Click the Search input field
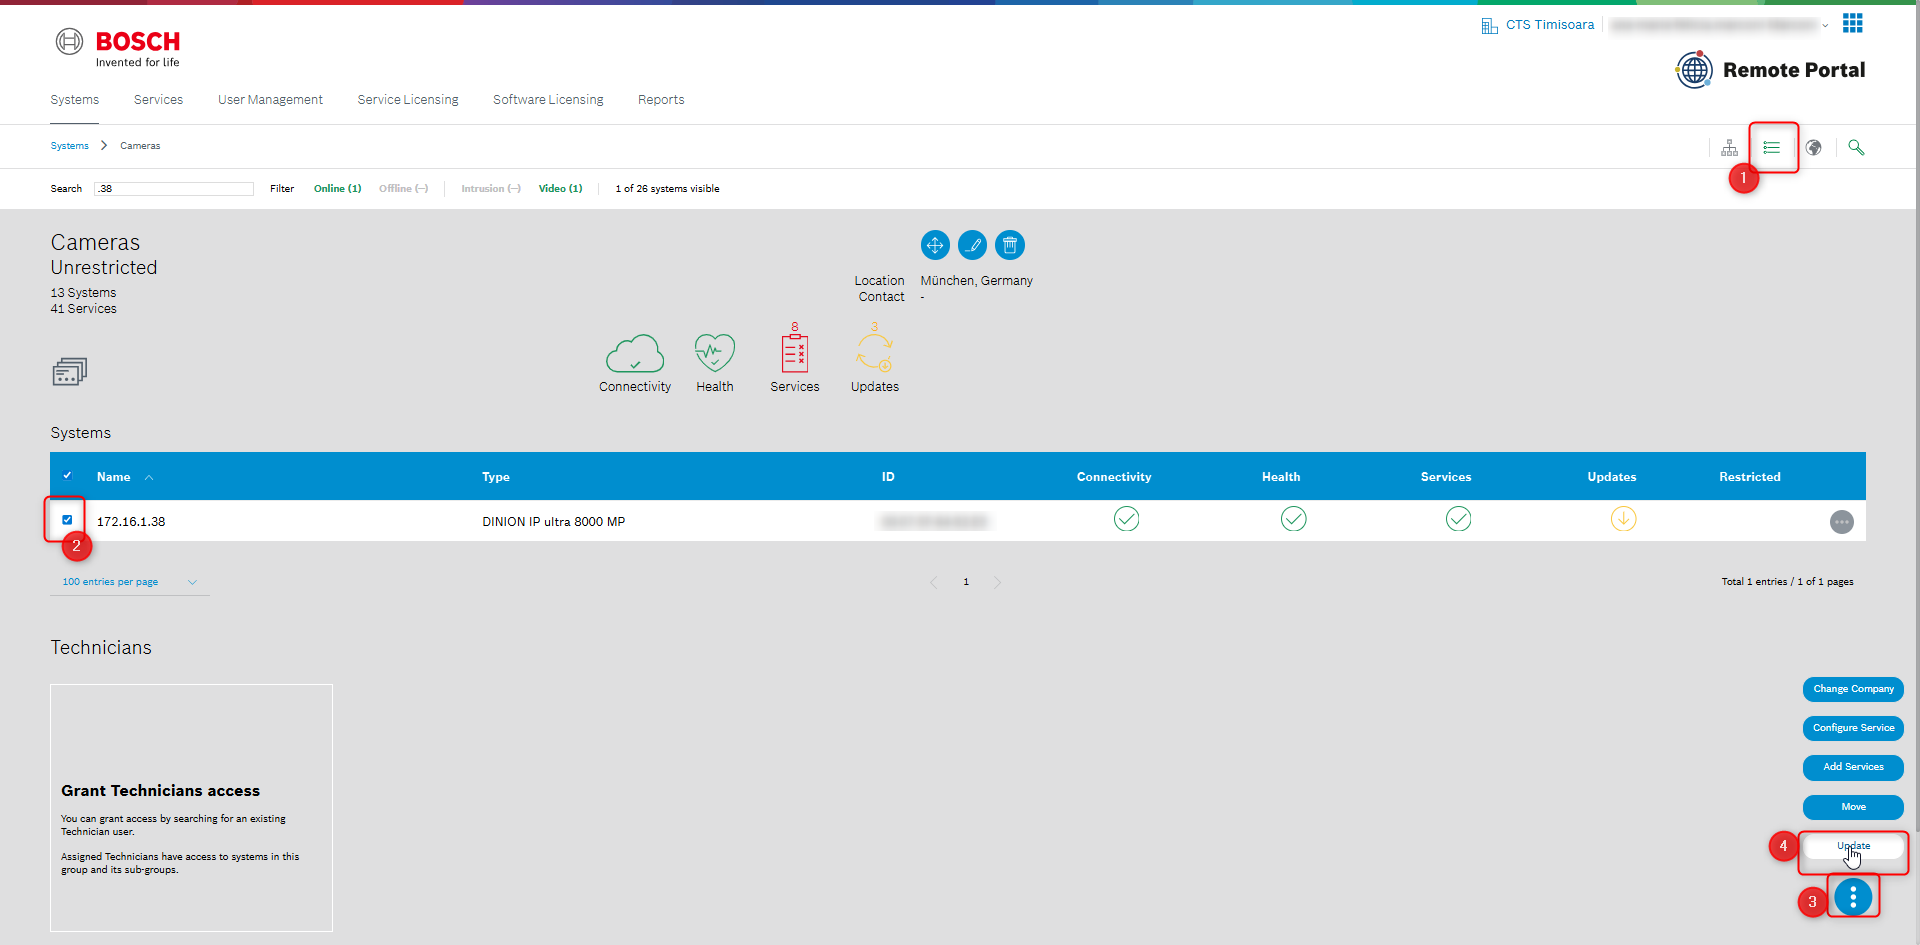The height and width of the screenshot is (945, 1920). point(174,189)
